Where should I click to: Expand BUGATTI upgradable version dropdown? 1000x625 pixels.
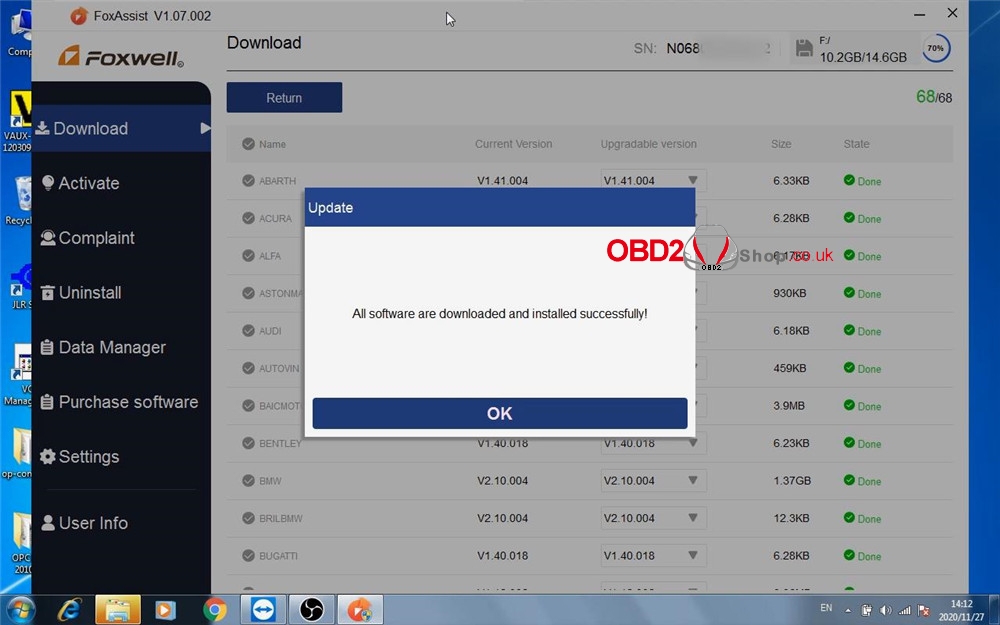click(x=692, y=556)
